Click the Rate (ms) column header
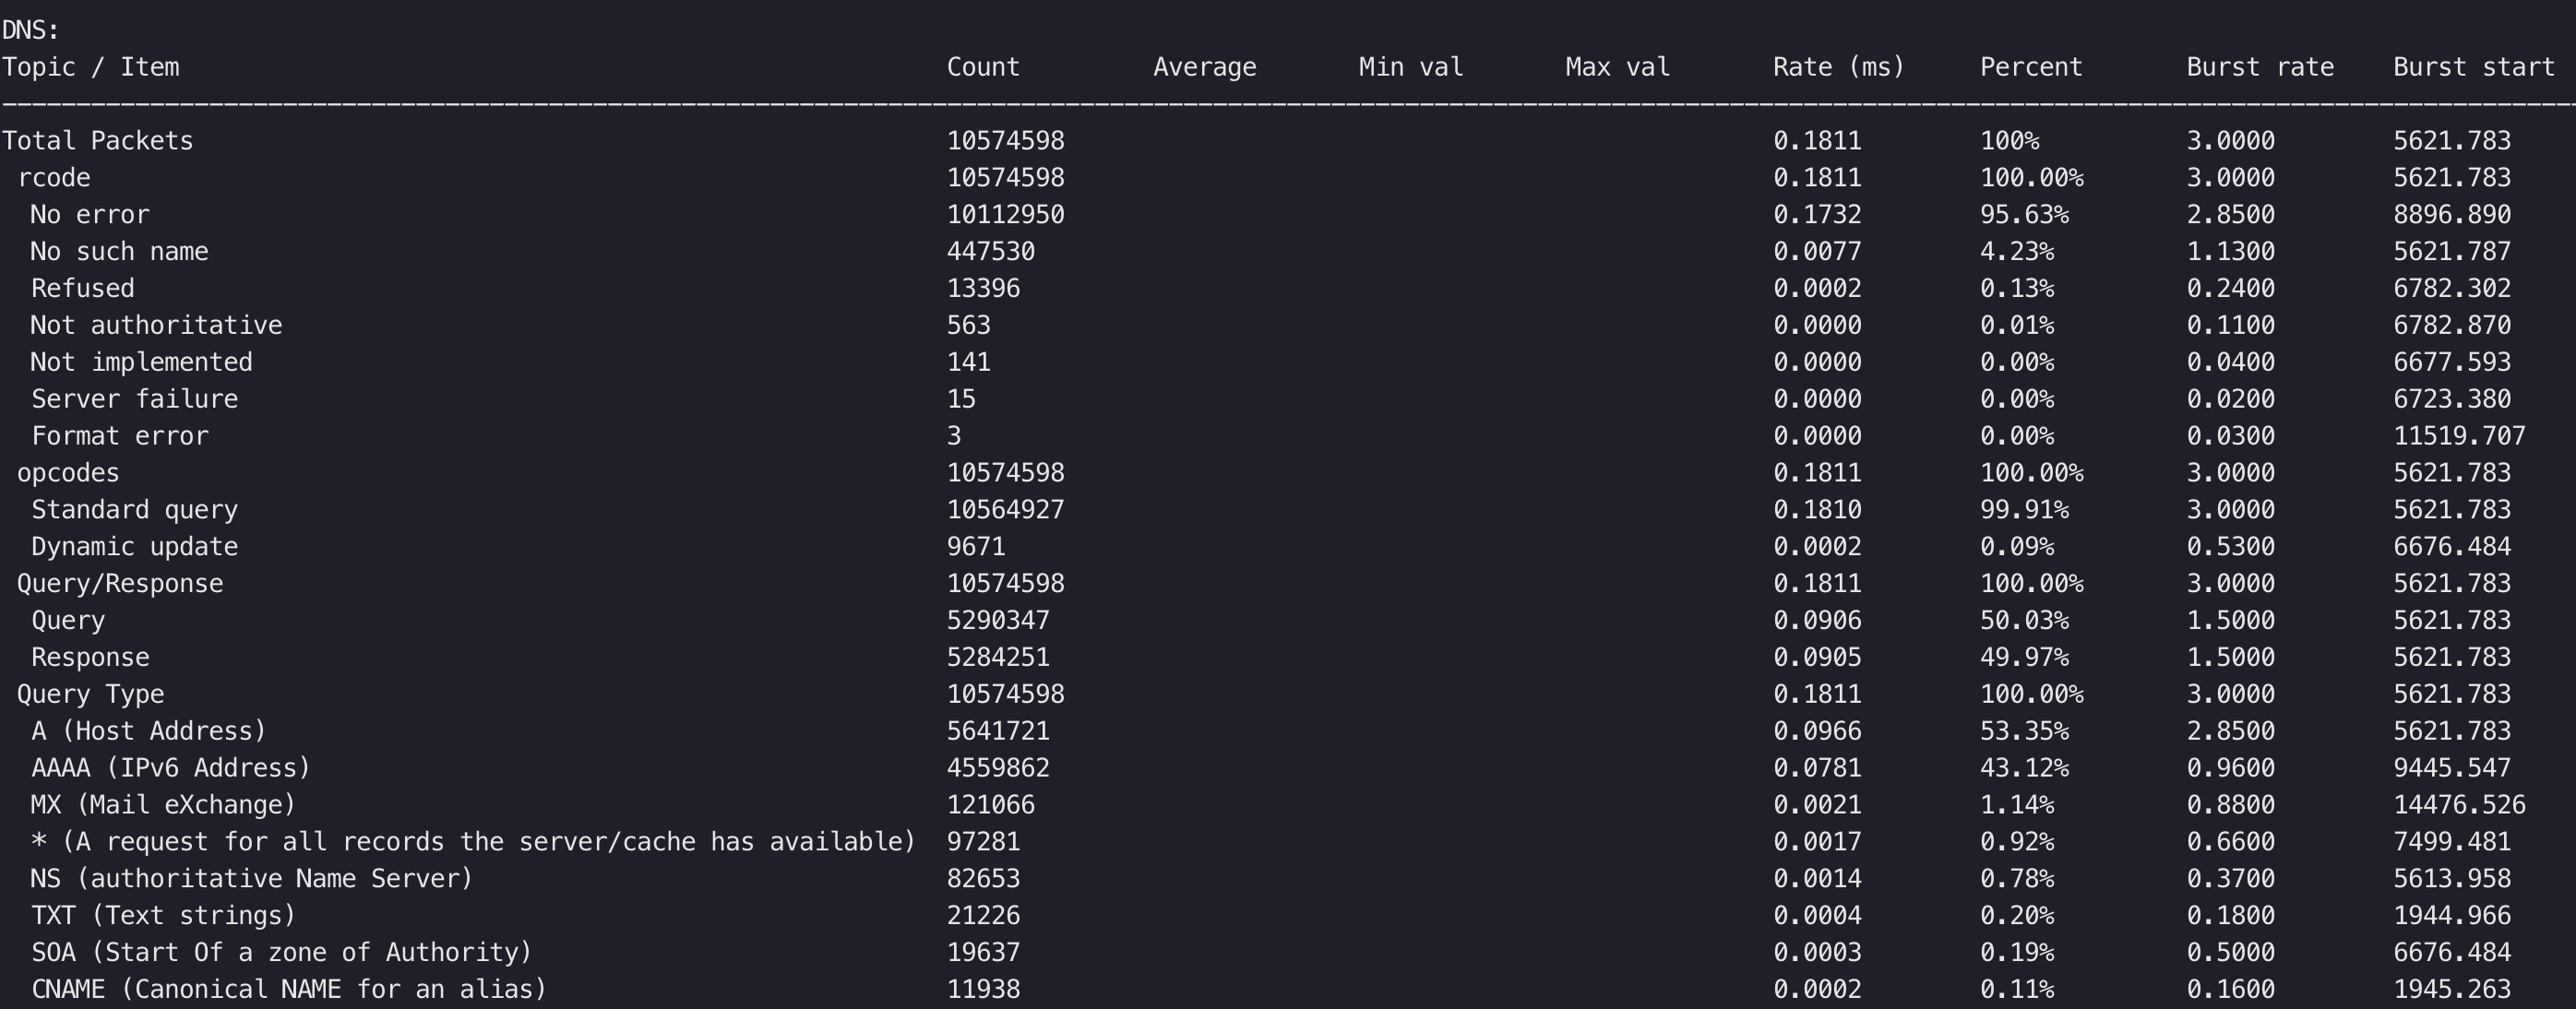This screenshot has height=1009, width=2576. 1838,67
